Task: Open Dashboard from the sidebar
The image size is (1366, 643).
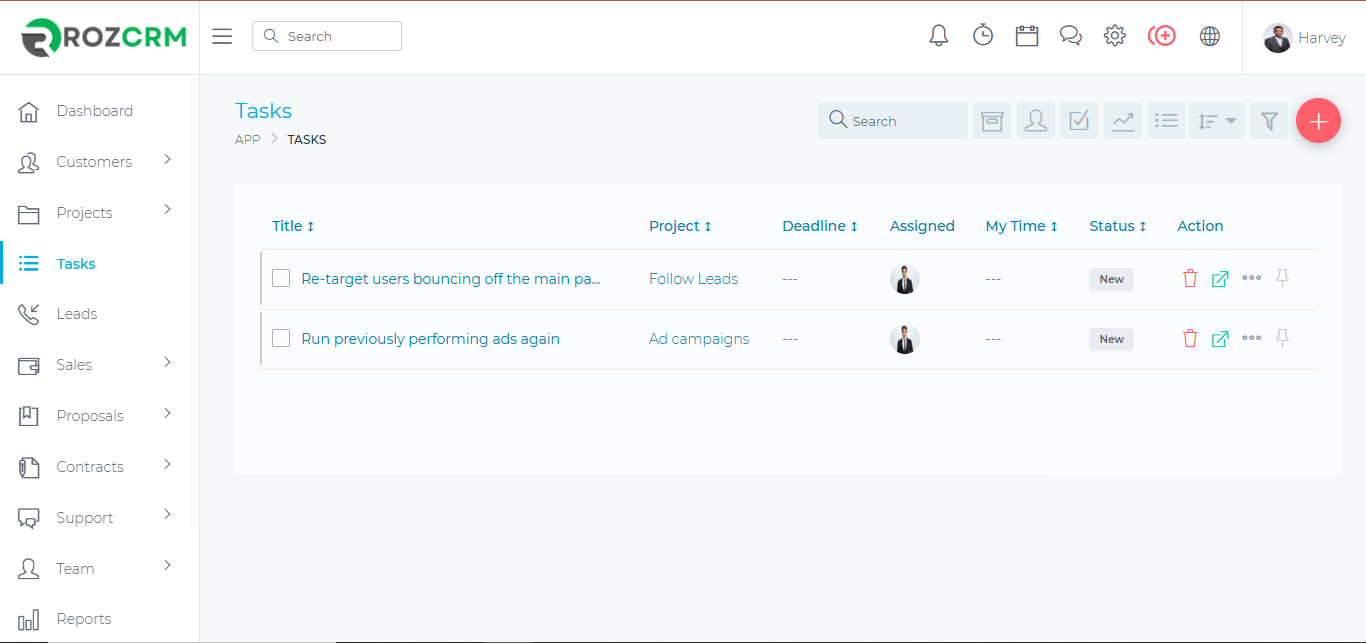Action: [x=94, y=111]
